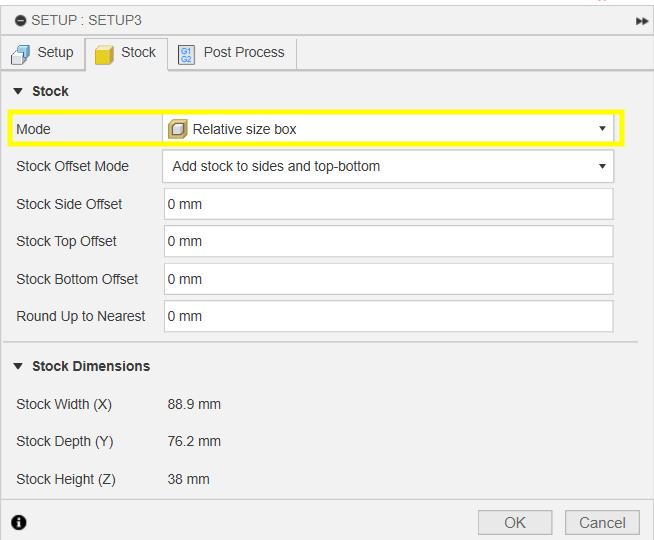This screenshot has width=654, height=540.
Task: Click the yellow Stock cube icon
Action: 104,55
